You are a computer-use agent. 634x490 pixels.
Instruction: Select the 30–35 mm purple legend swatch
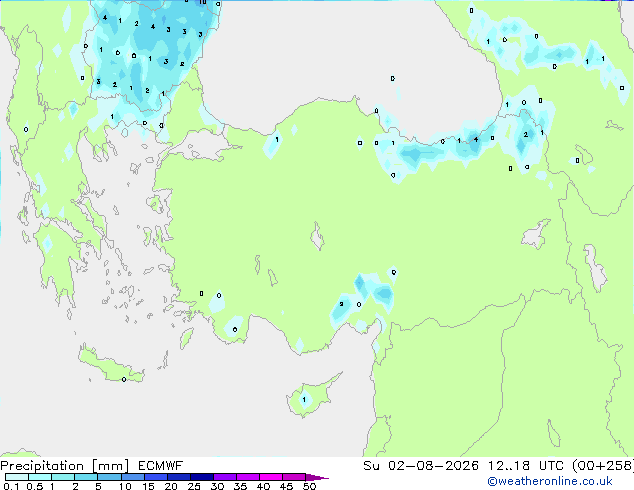(x=224, y=477)
